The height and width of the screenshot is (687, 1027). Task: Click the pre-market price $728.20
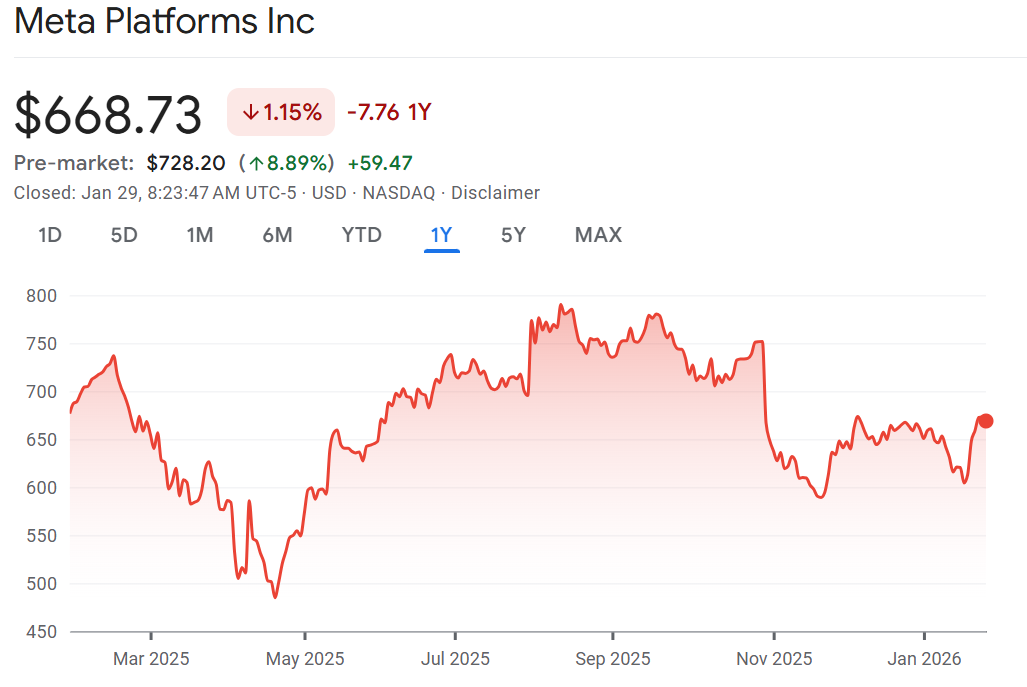coord(186,163)
